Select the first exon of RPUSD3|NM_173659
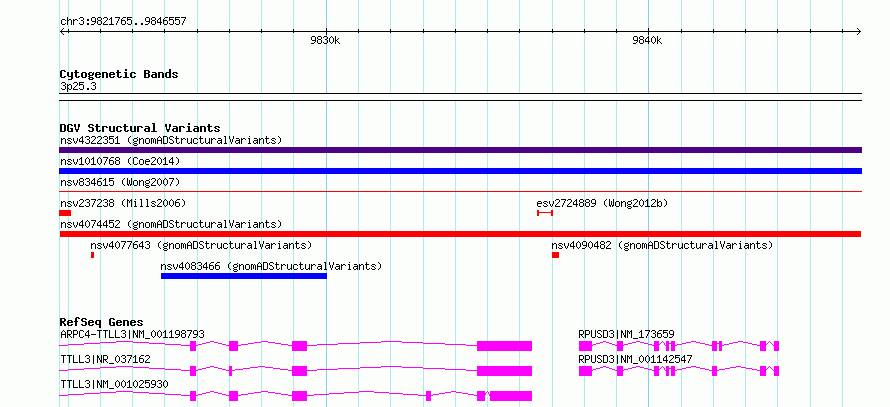 pos(586,346)
